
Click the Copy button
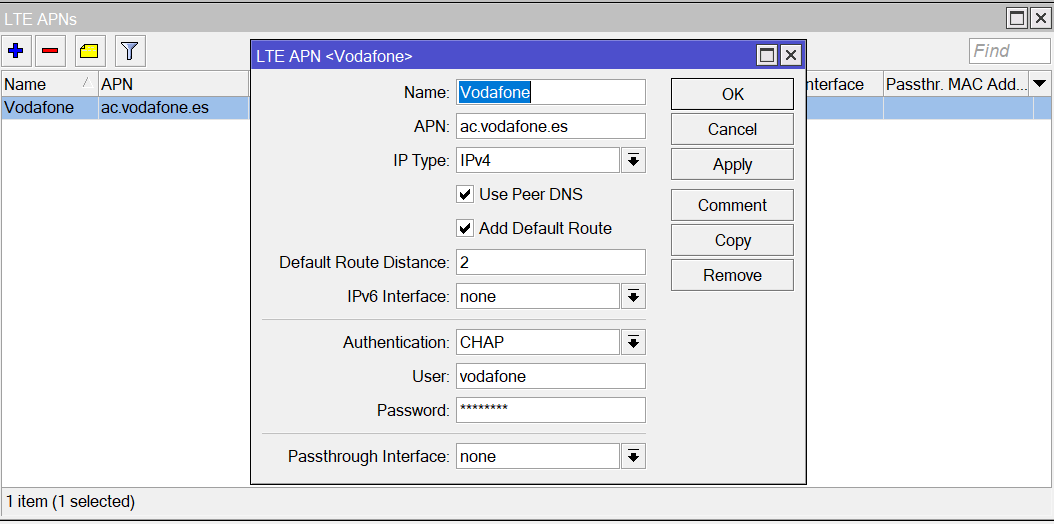coord(732,240)
